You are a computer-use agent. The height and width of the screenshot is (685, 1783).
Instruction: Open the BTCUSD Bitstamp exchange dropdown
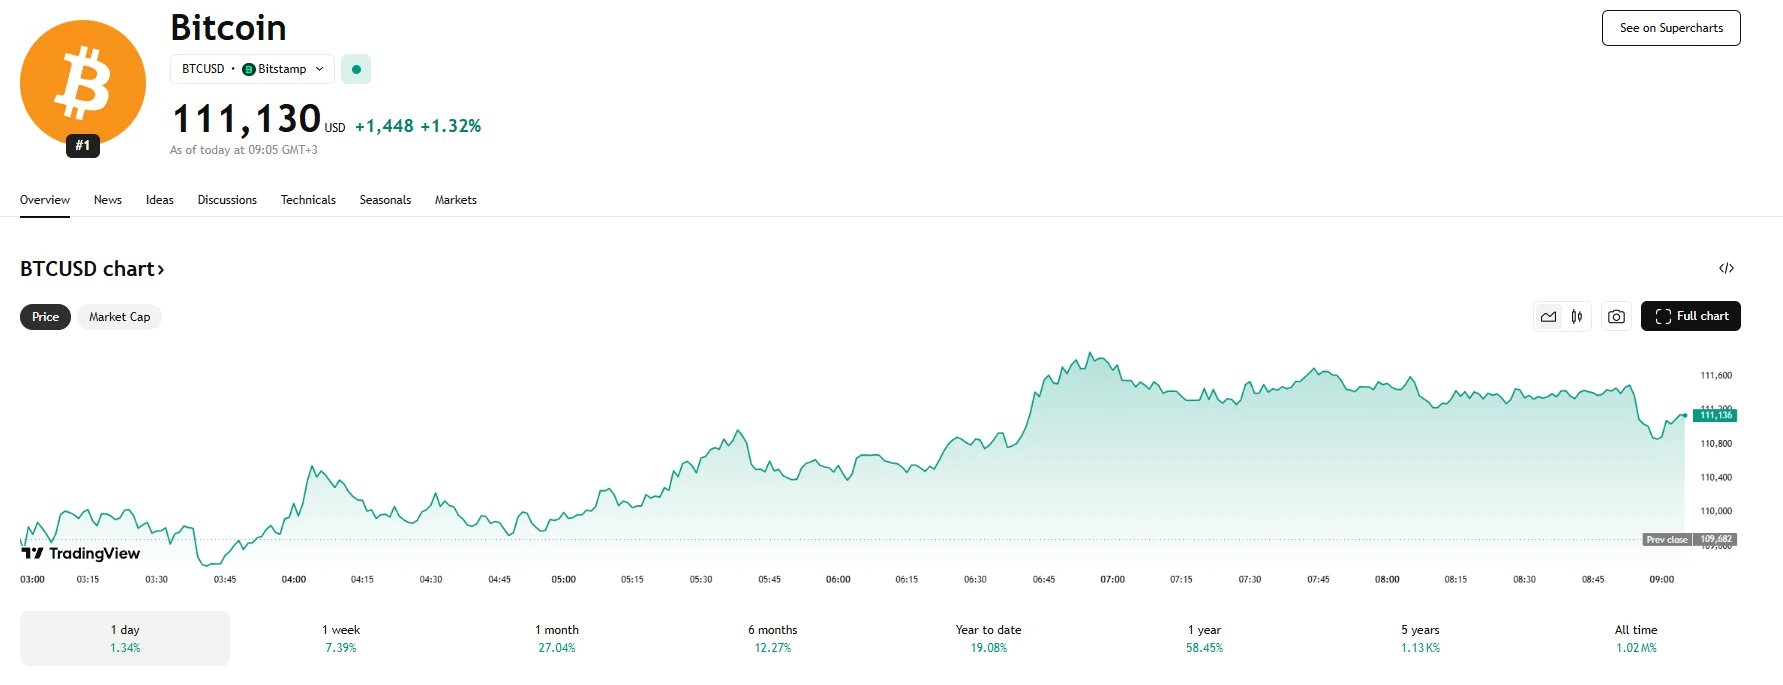252,69
